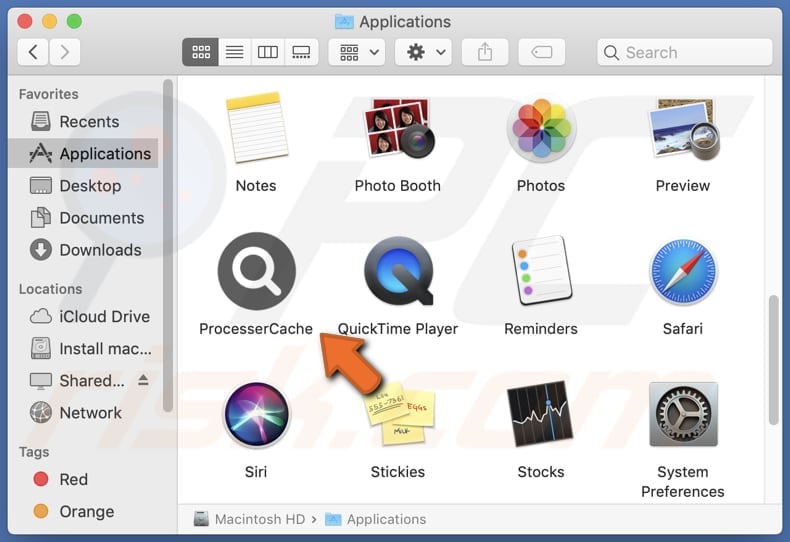Click the 'QuickTime Player' name label
The image size is (790, 542).
coord(398,328)
